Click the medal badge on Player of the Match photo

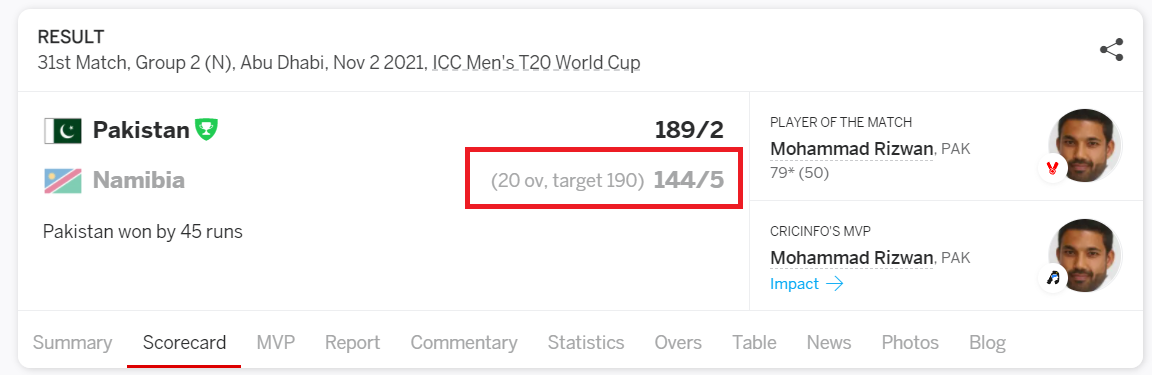point(1053,168)
